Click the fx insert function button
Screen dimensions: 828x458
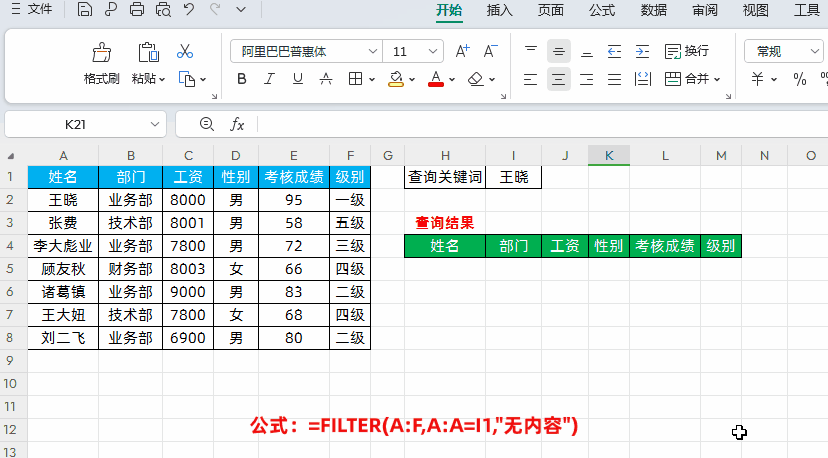coord(237,124)
